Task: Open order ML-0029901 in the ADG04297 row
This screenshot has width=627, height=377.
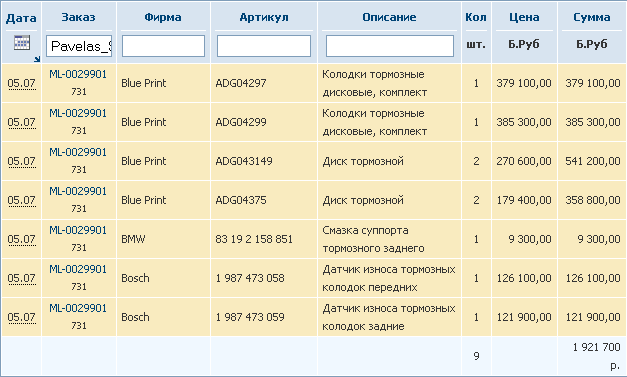Action: pyautogui.click(x=78, y=74)
